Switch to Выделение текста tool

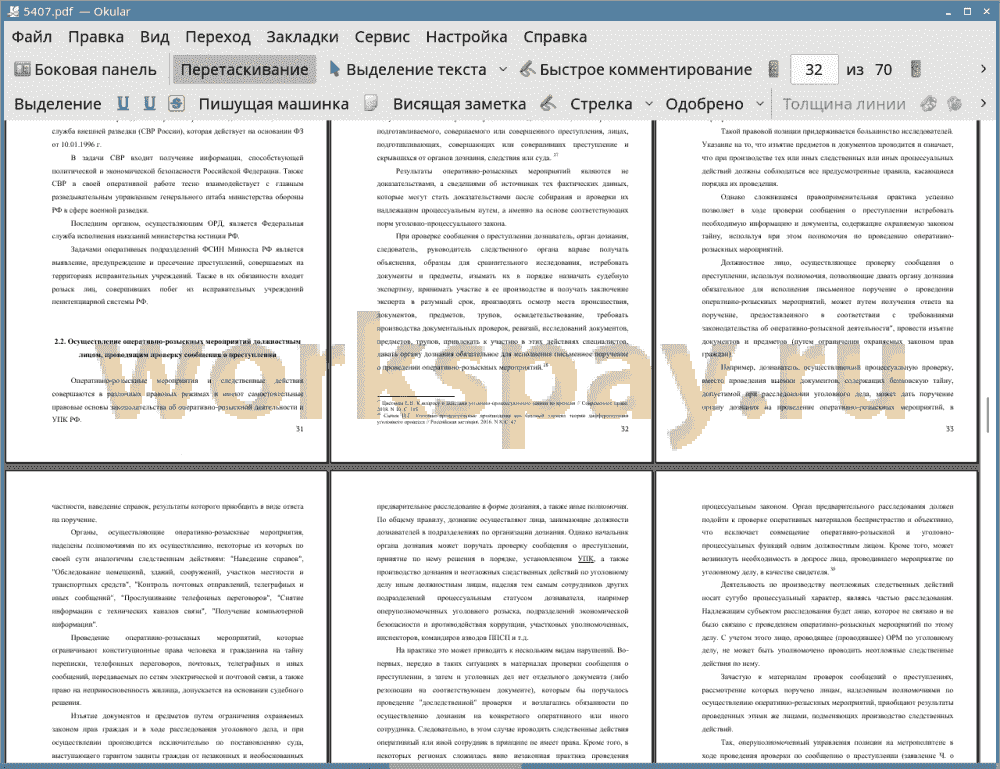point(408,70)
